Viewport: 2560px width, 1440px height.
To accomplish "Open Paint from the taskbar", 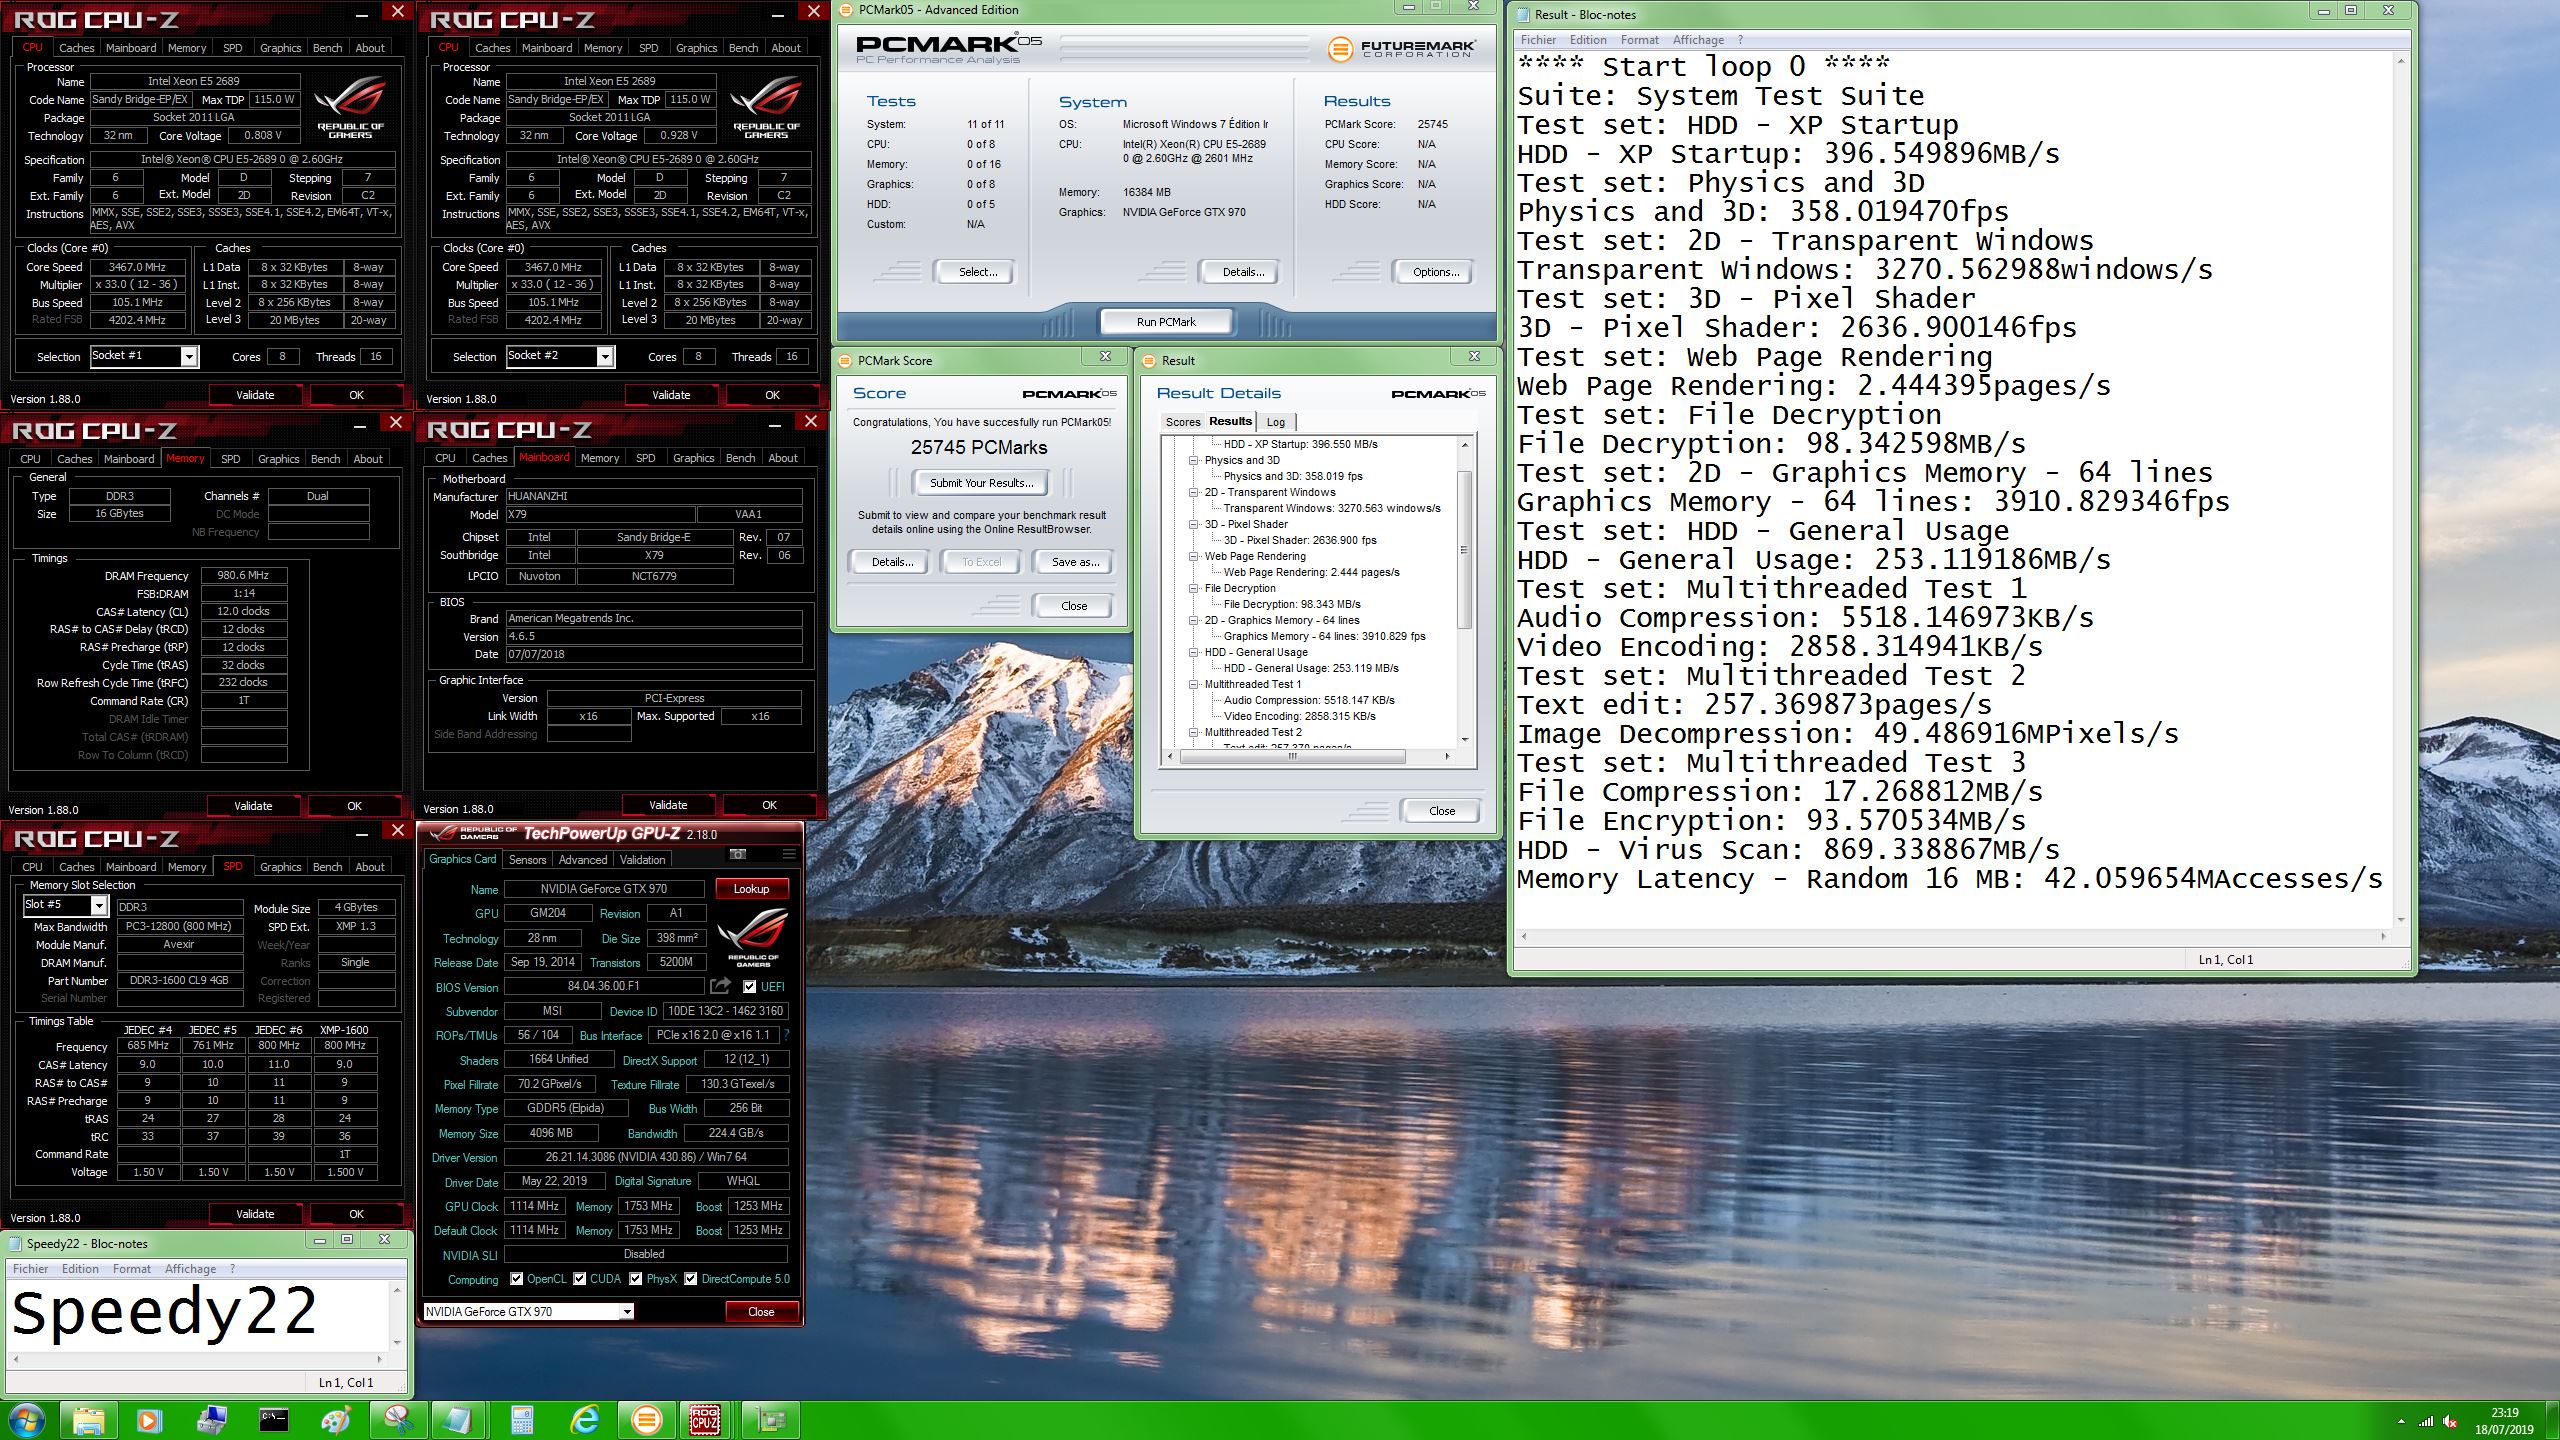I will pos(336,1420).
